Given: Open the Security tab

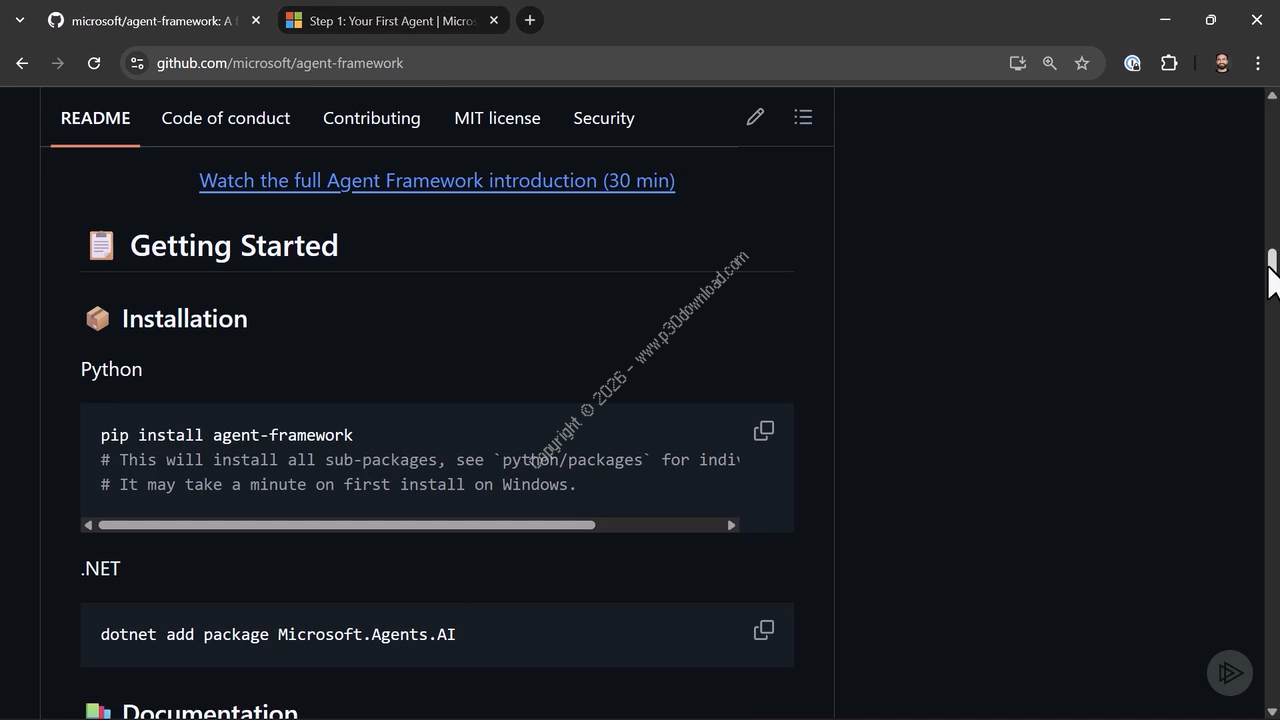Looking at the screenshot, I should [604, 118].
